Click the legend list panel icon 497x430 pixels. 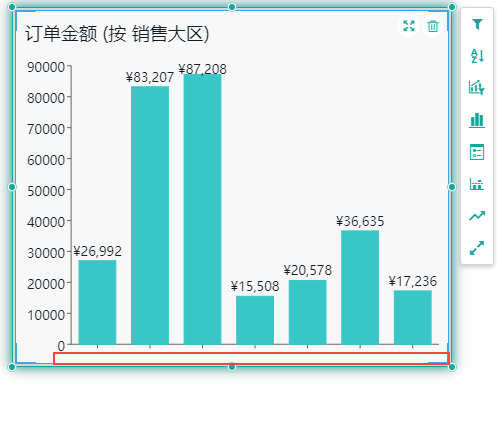477,152
